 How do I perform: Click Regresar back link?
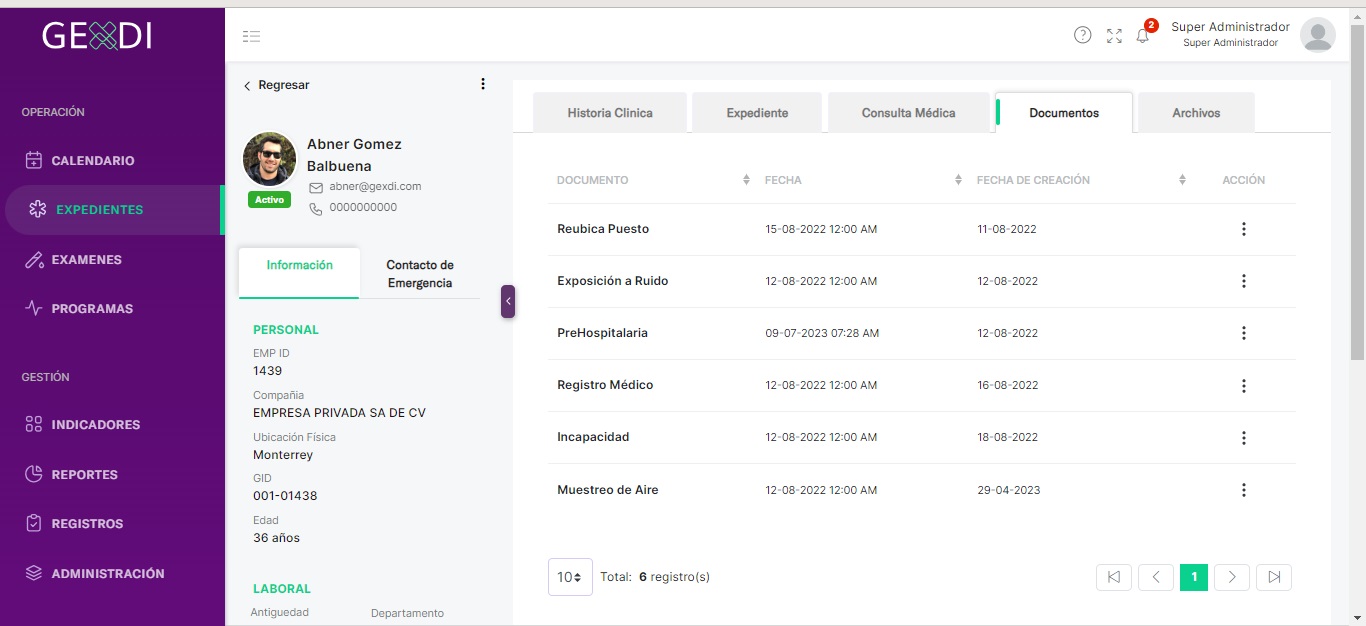pos(277,85)
